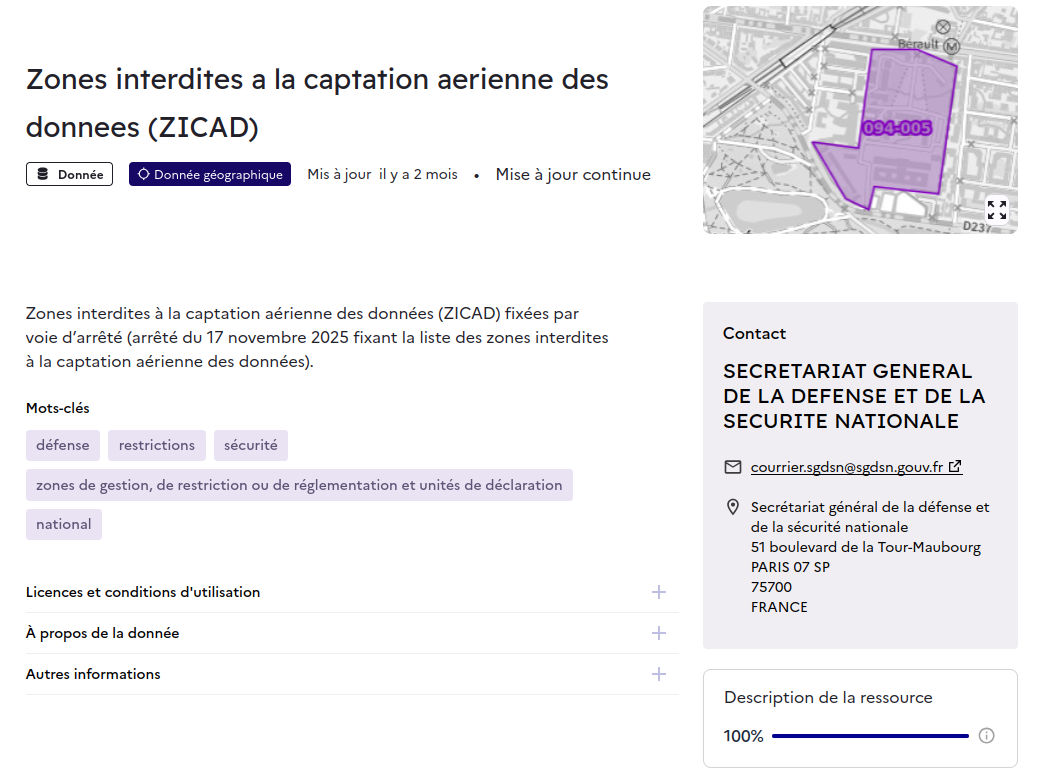The height and width of the screenshot is (778, 1038).
Task: Click the location pin icon beside the address
Action: point(733,506)
